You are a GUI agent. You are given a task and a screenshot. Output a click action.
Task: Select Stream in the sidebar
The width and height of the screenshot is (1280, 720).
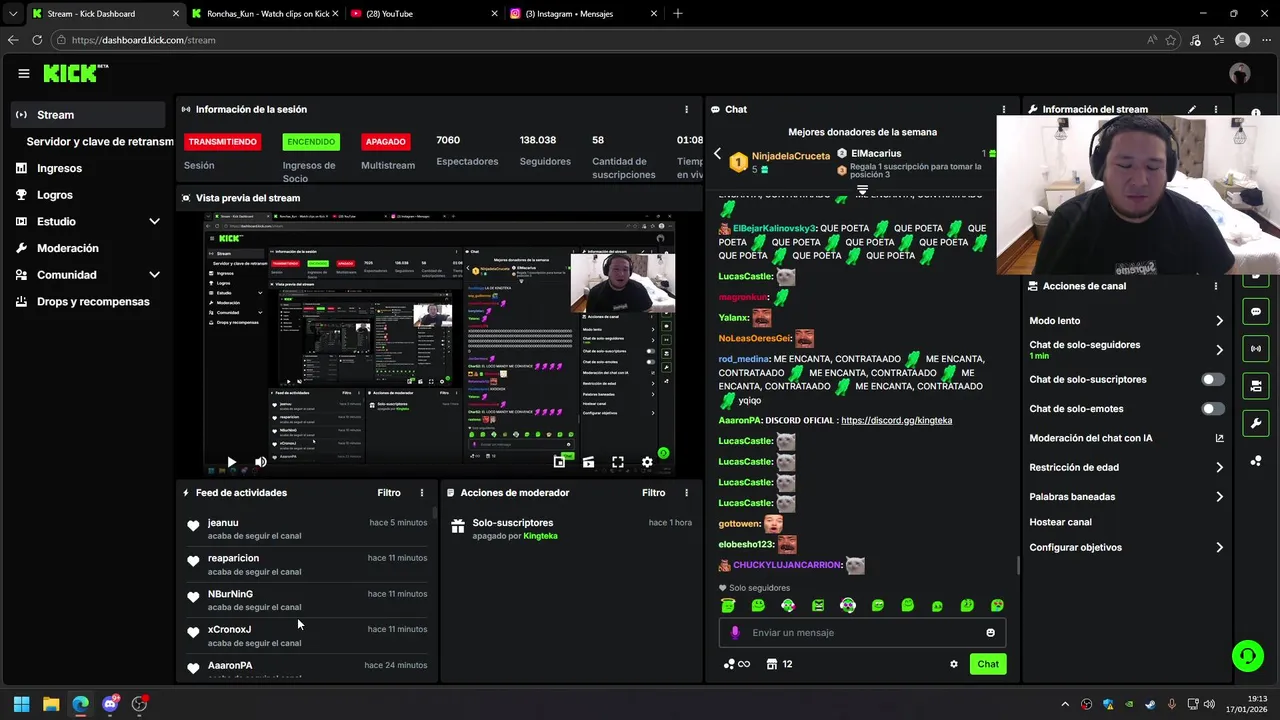88,115
